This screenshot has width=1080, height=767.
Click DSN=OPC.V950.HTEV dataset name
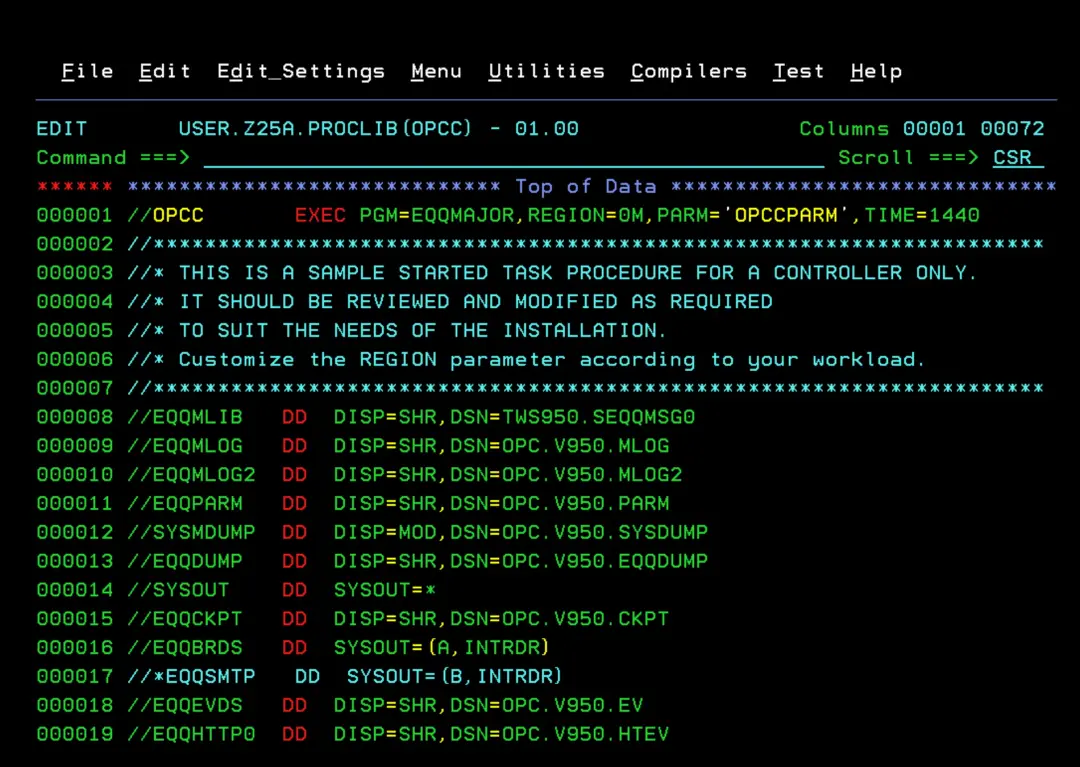pos(559,736)
